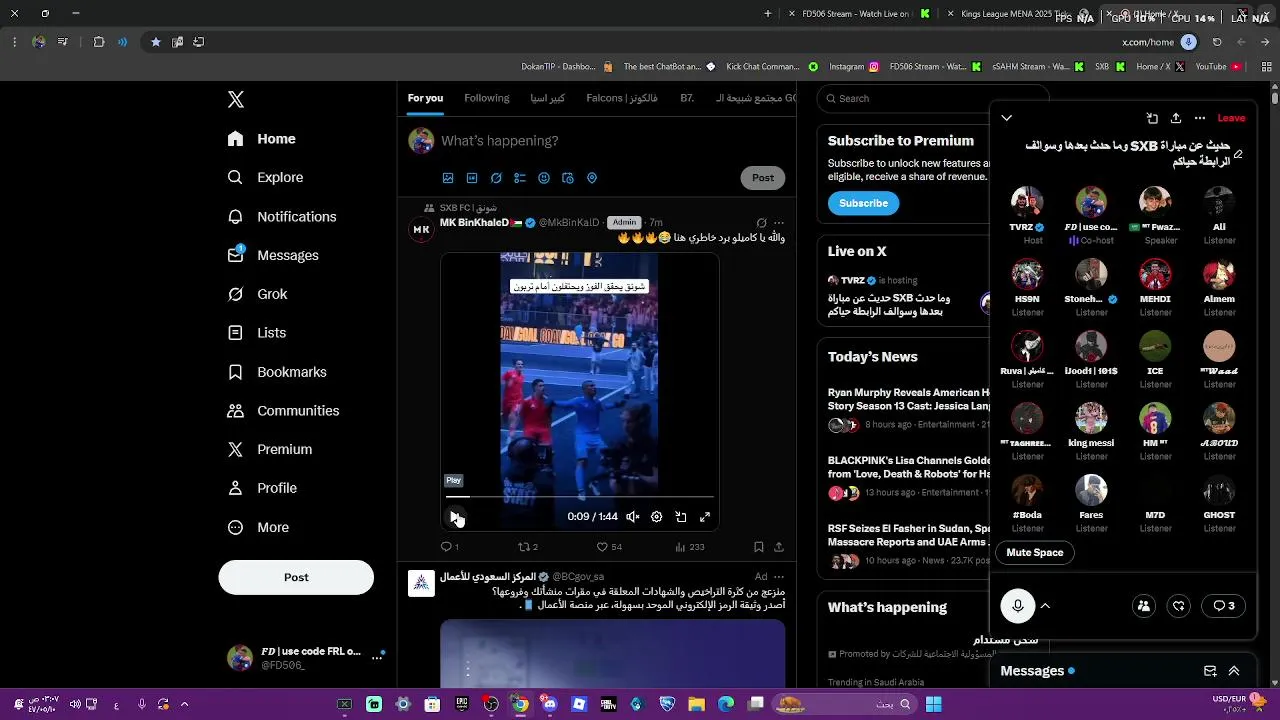This screenshot has height=720, width=1280.
Task: Expand microphone options caret
Action: point(1045,606)
